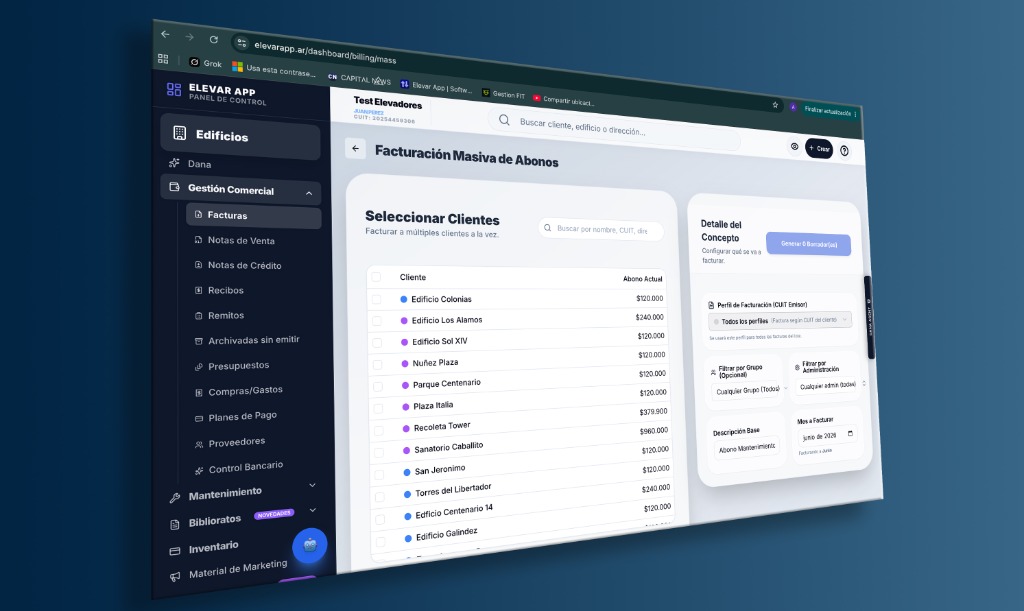Viewport: 1024px width, 611px height.
Task: Expand the Mantenimiento section chevron
Action: [x=312, y=485]
